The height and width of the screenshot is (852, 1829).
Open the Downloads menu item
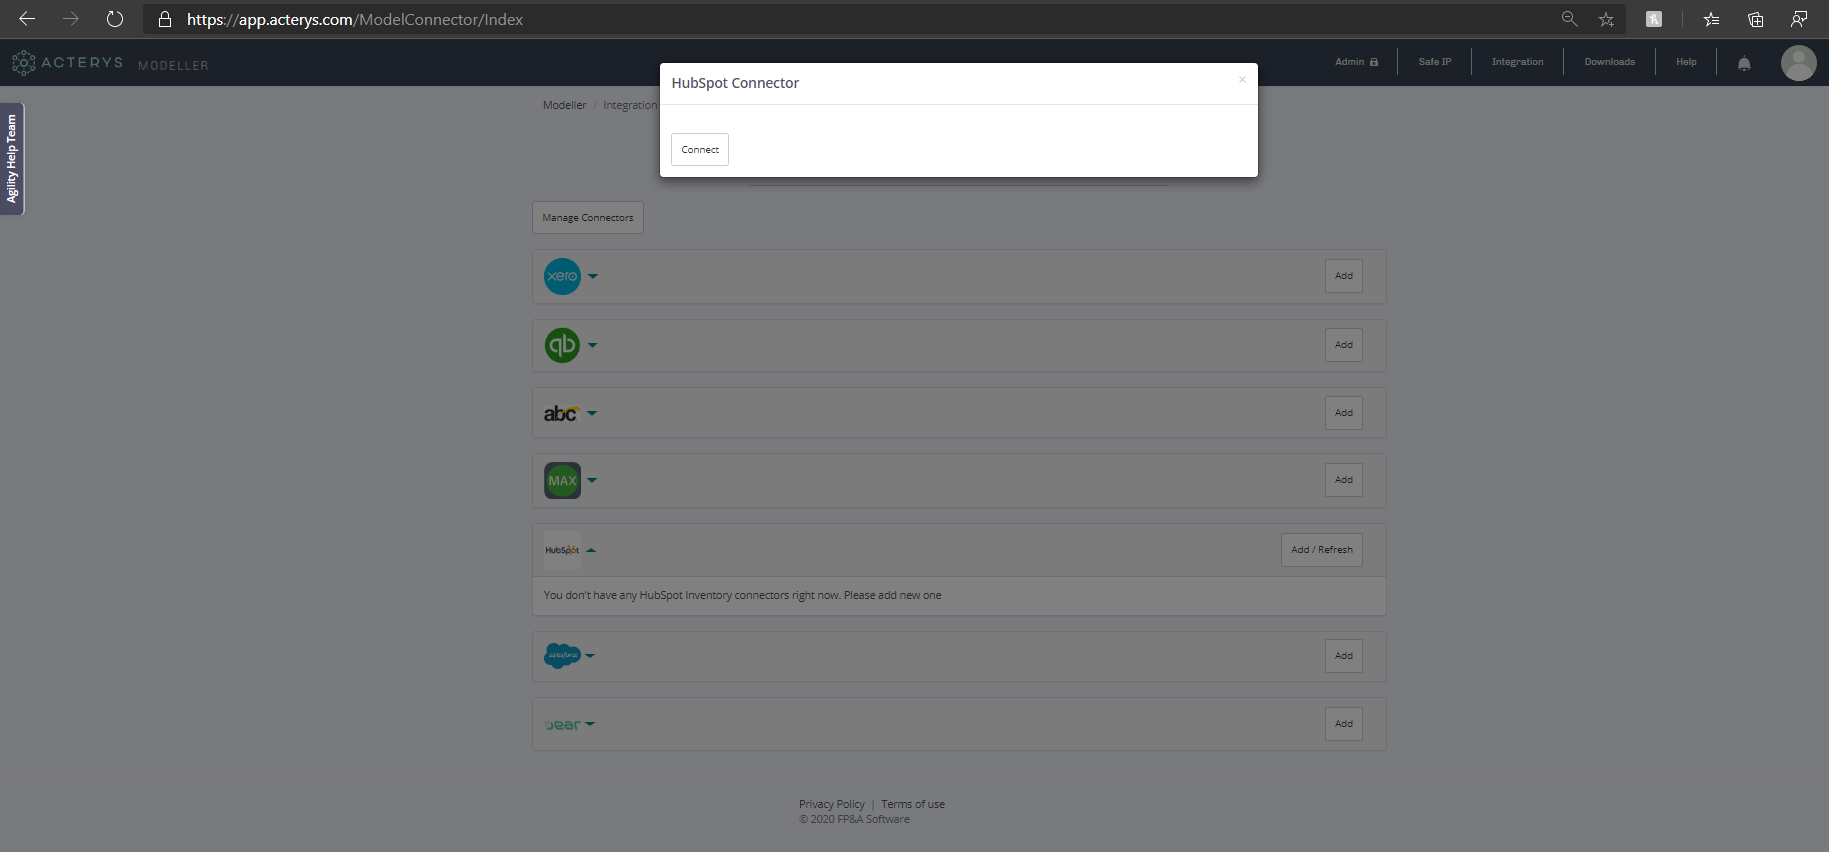(1610, 62)
